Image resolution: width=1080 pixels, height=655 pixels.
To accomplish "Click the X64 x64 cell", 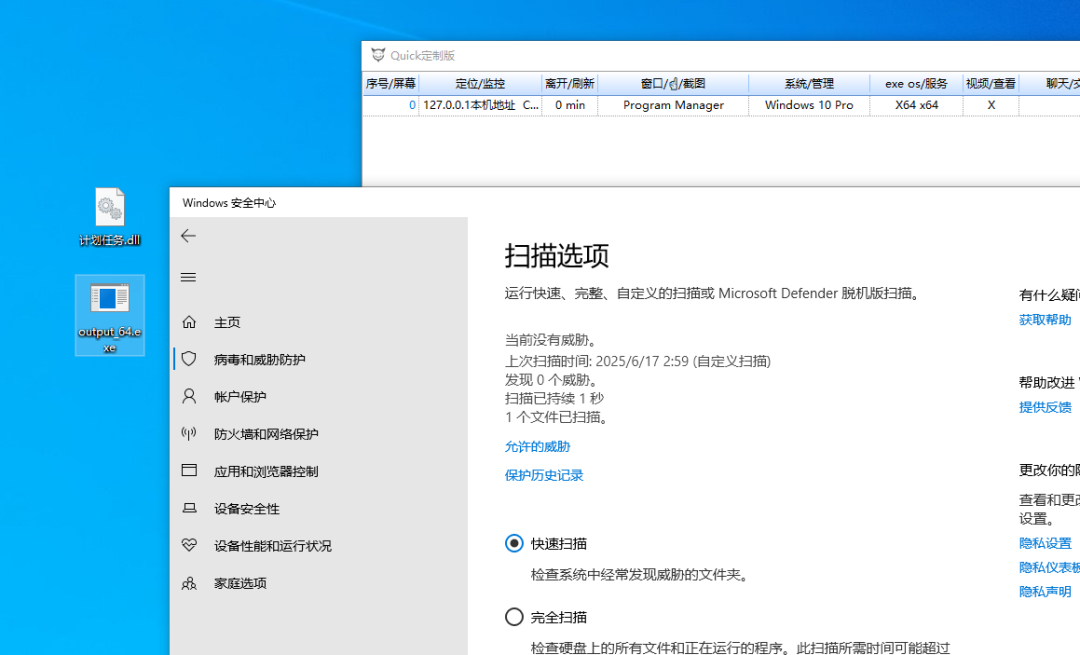I will 916,105.
